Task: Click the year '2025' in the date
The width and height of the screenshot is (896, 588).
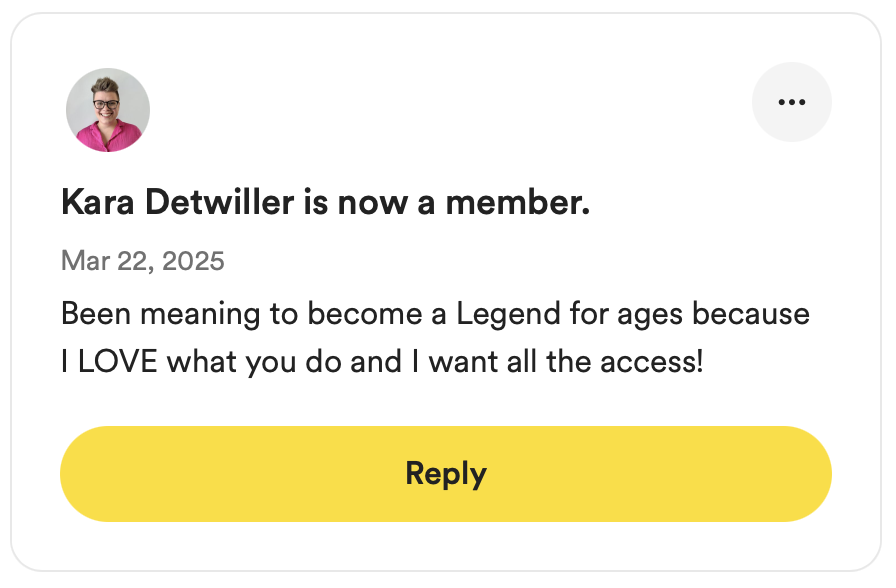Action: click(x=193, y=261)
